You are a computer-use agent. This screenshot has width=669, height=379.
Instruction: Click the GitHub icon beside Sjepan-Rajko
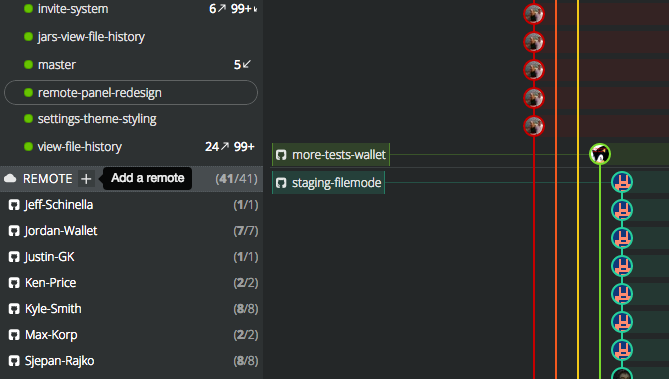tap(14, 361)
